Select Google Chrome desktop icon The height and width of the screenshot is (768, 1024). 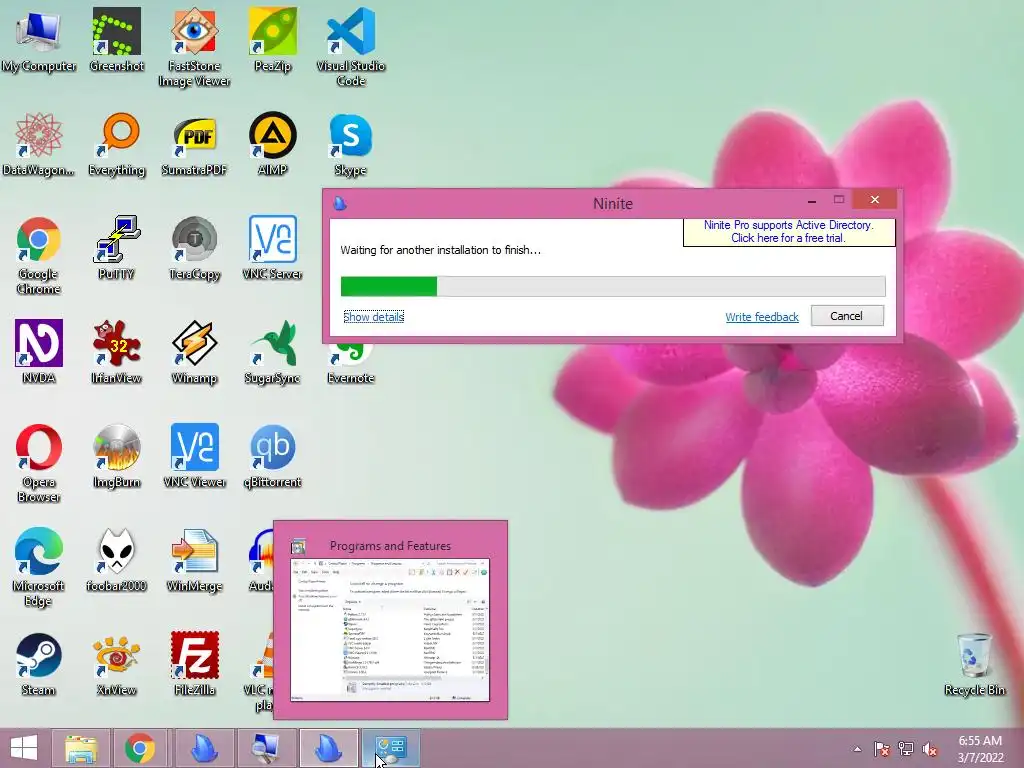click(x=39, y=255)
